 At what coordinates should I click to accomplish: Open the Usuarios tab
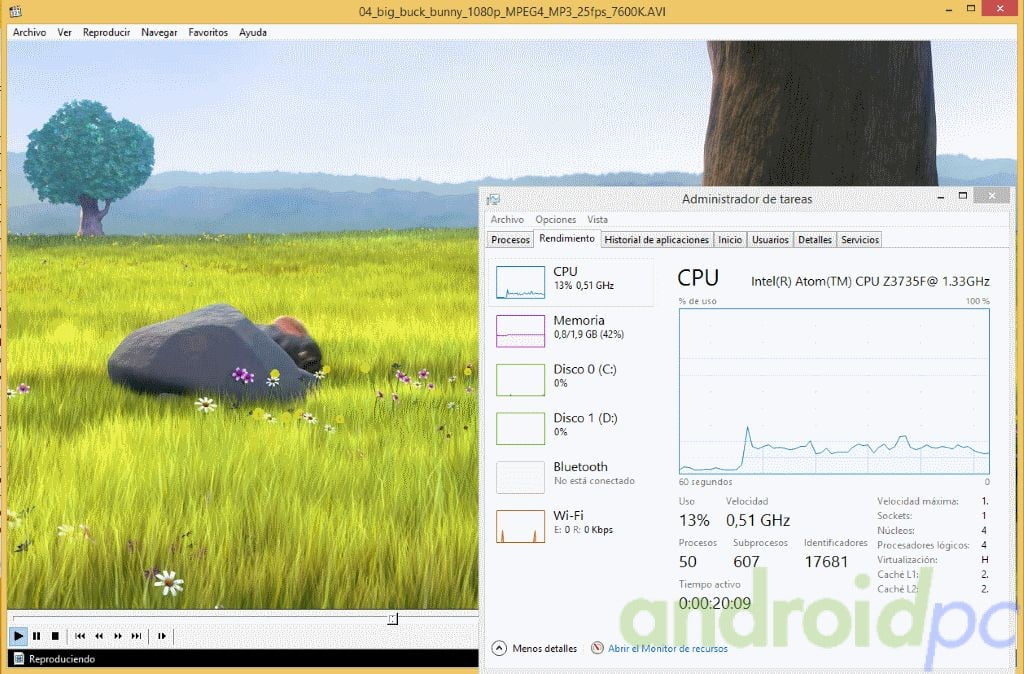click(x=770, y=240)
